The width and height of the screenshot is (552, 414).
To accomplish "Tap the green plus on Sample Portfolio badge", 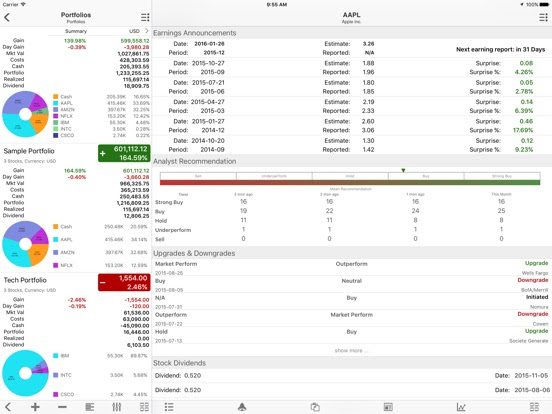I will [103, 153].
